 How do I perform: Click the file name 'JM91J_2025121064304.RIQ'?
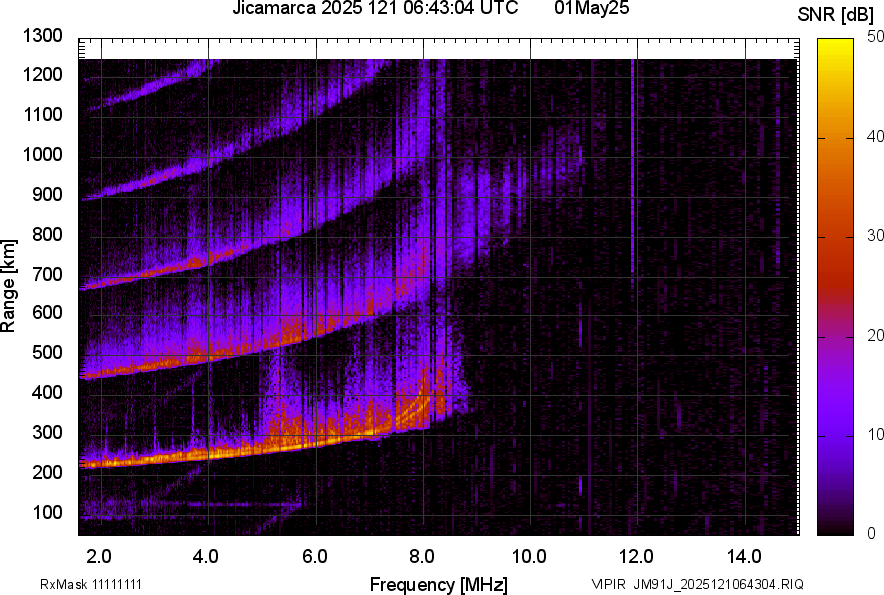(x=718, y=584)
